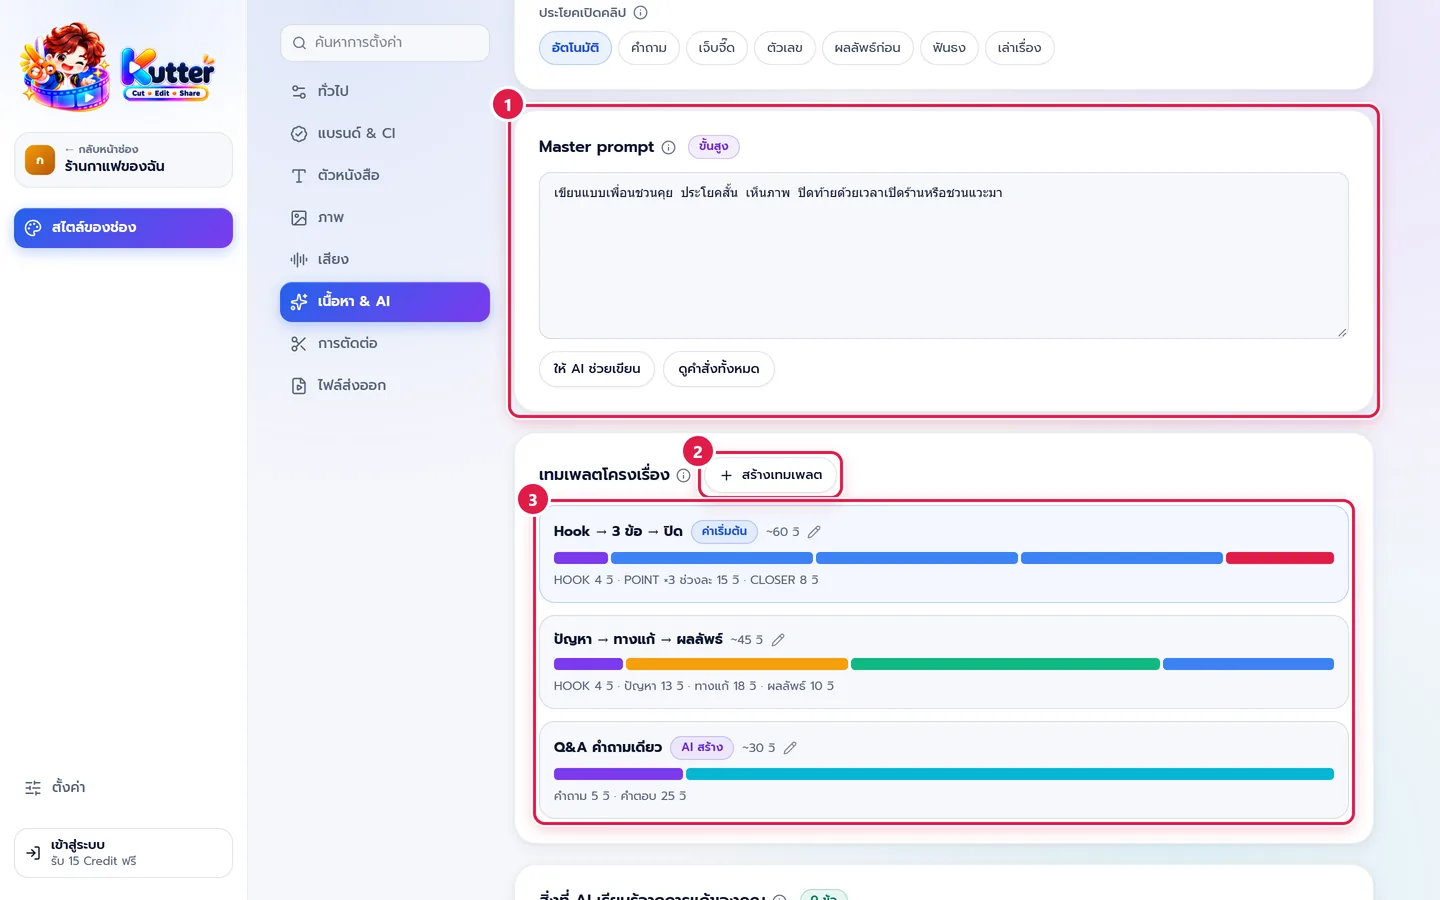
Task: Open แบรนด์ & CI section
Action: point(385,133)
